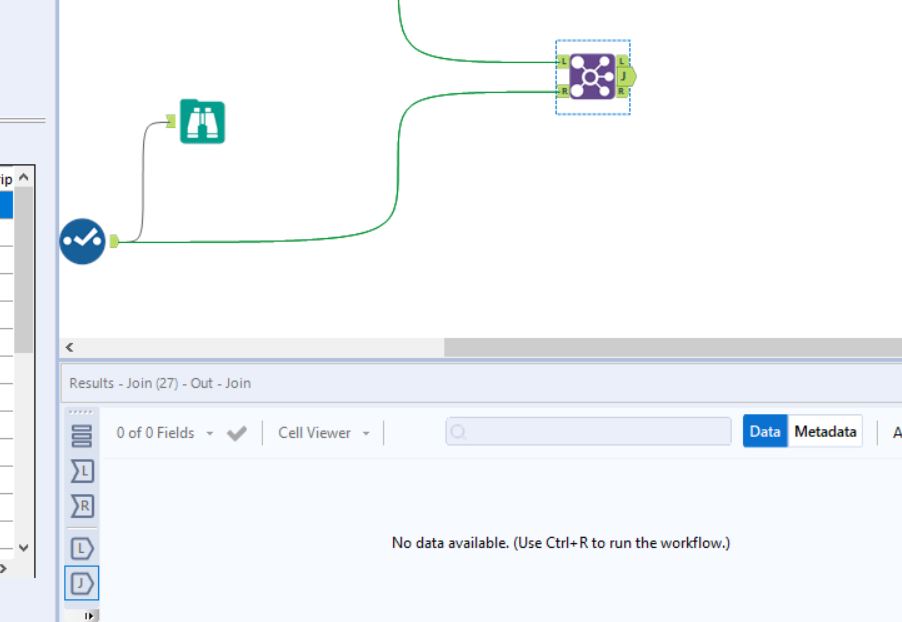Click the horizontal canvas scrollbar
Screen dimensions: 902x622
coord(670,346)
